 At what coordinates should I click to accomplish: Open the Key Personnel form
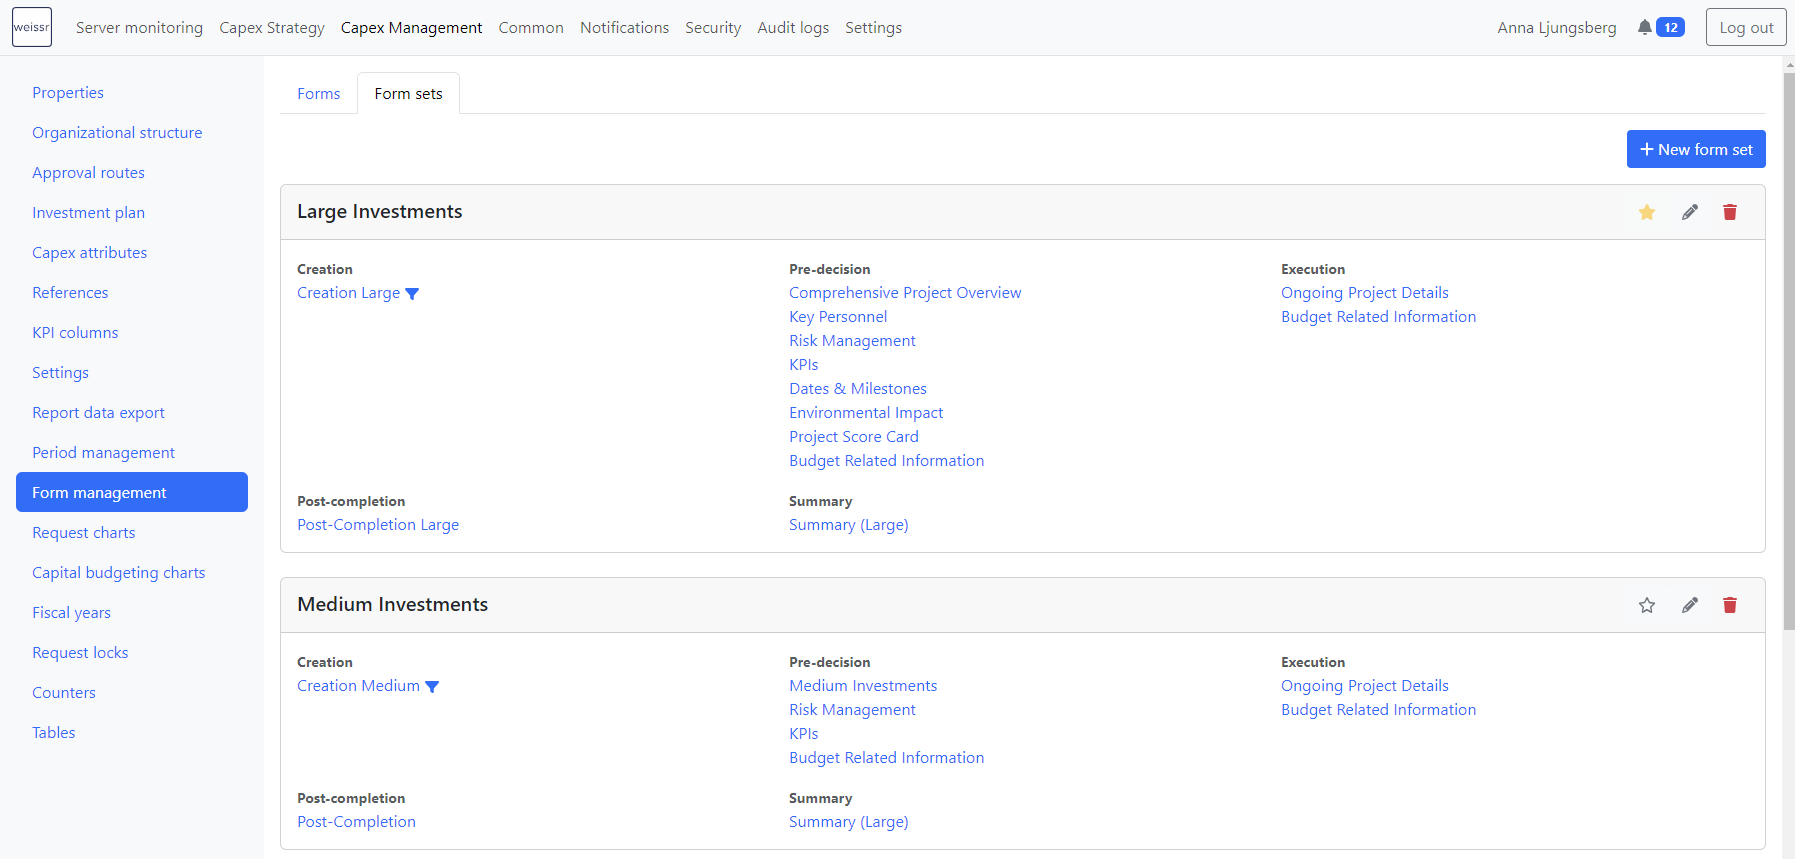point(838,317)
